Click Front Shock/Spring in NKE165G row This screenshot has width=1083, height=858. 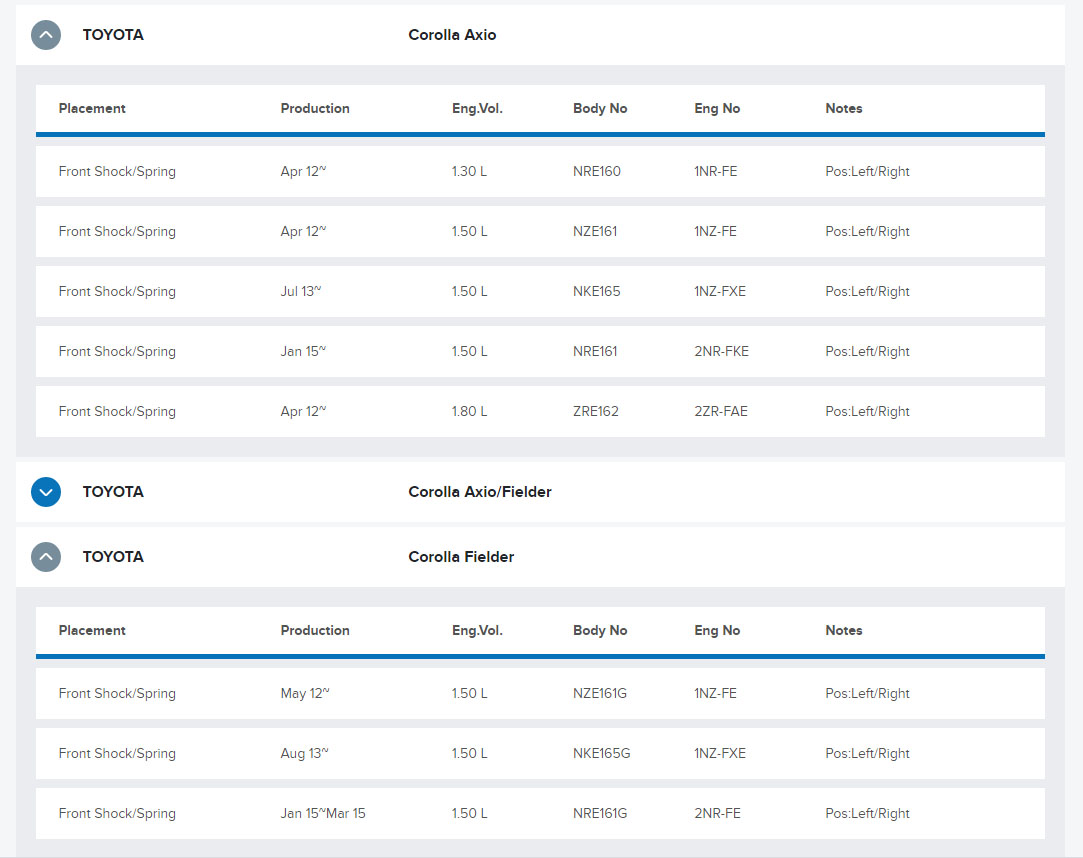pyautogui.click(x=117, y=754)
